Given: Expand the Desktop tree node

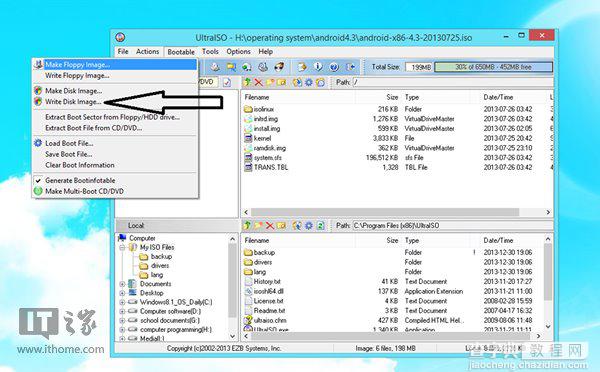Looking at the screenshot, I should (x=122, y=293).
